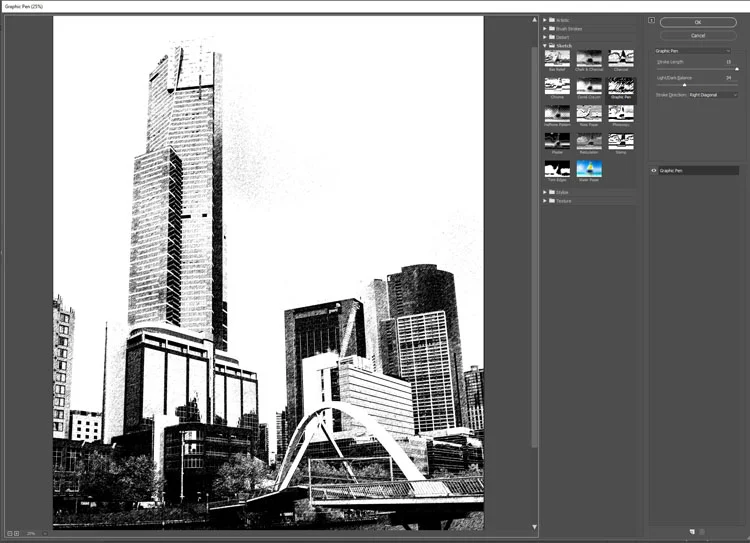Open the Stroke Direction dropdown
The image size is (750, 543).
713,95
